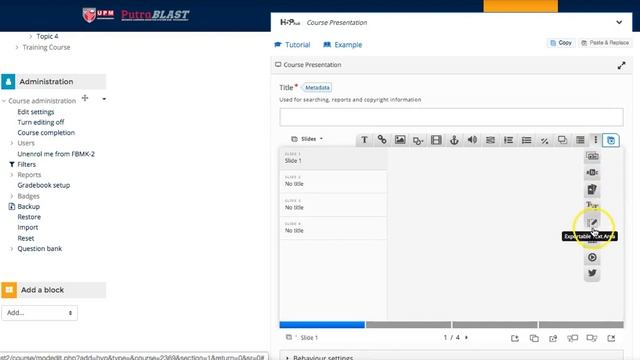Open the Shapes tool in the toolbar
This screenshot has height=360, width=640.
coord(418,140)
